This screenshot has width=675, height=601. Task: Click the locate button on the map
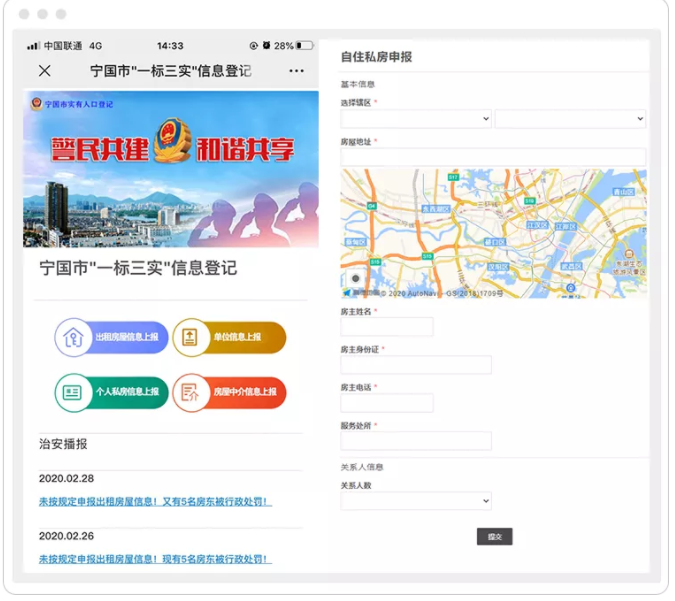coord(355,278)
